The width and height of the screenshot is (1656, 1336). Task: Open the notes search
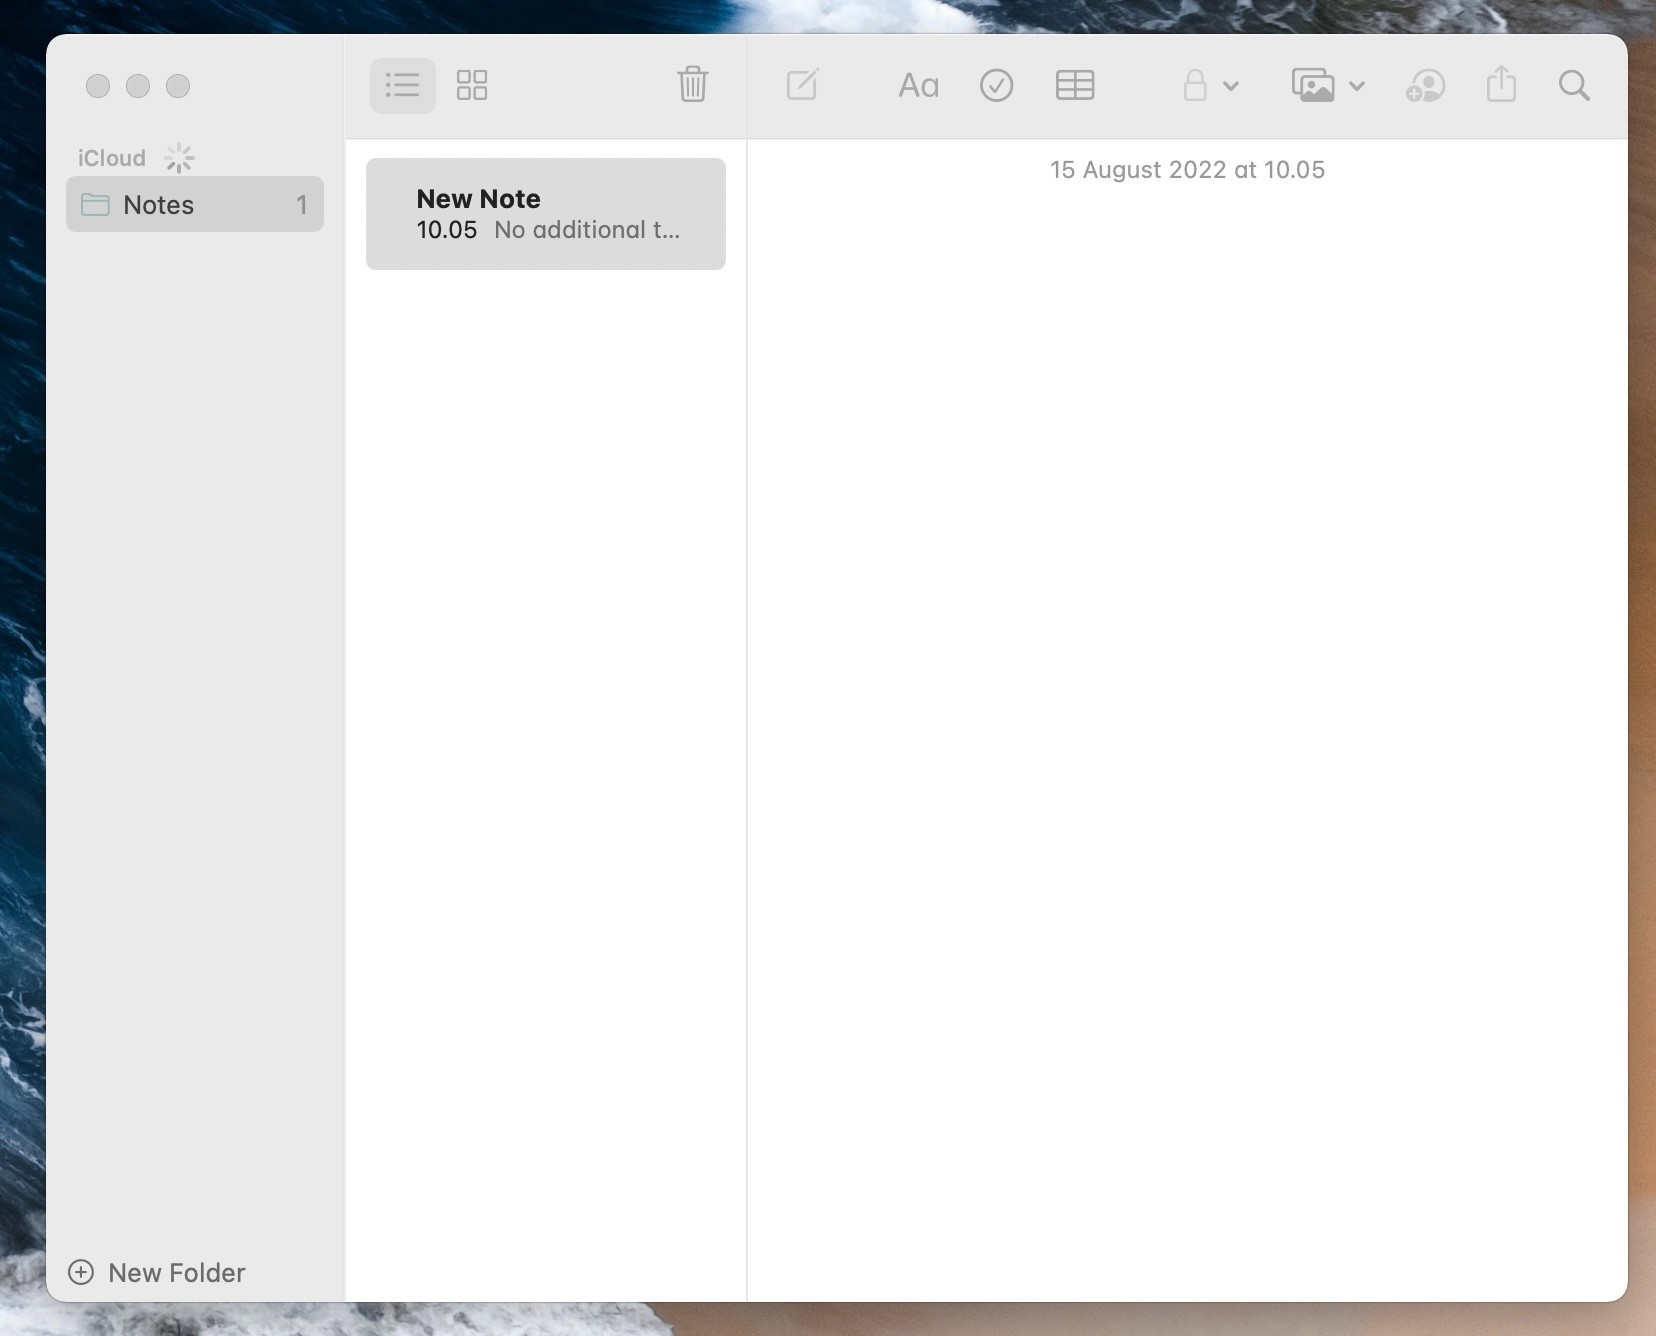pos(1572,85)
